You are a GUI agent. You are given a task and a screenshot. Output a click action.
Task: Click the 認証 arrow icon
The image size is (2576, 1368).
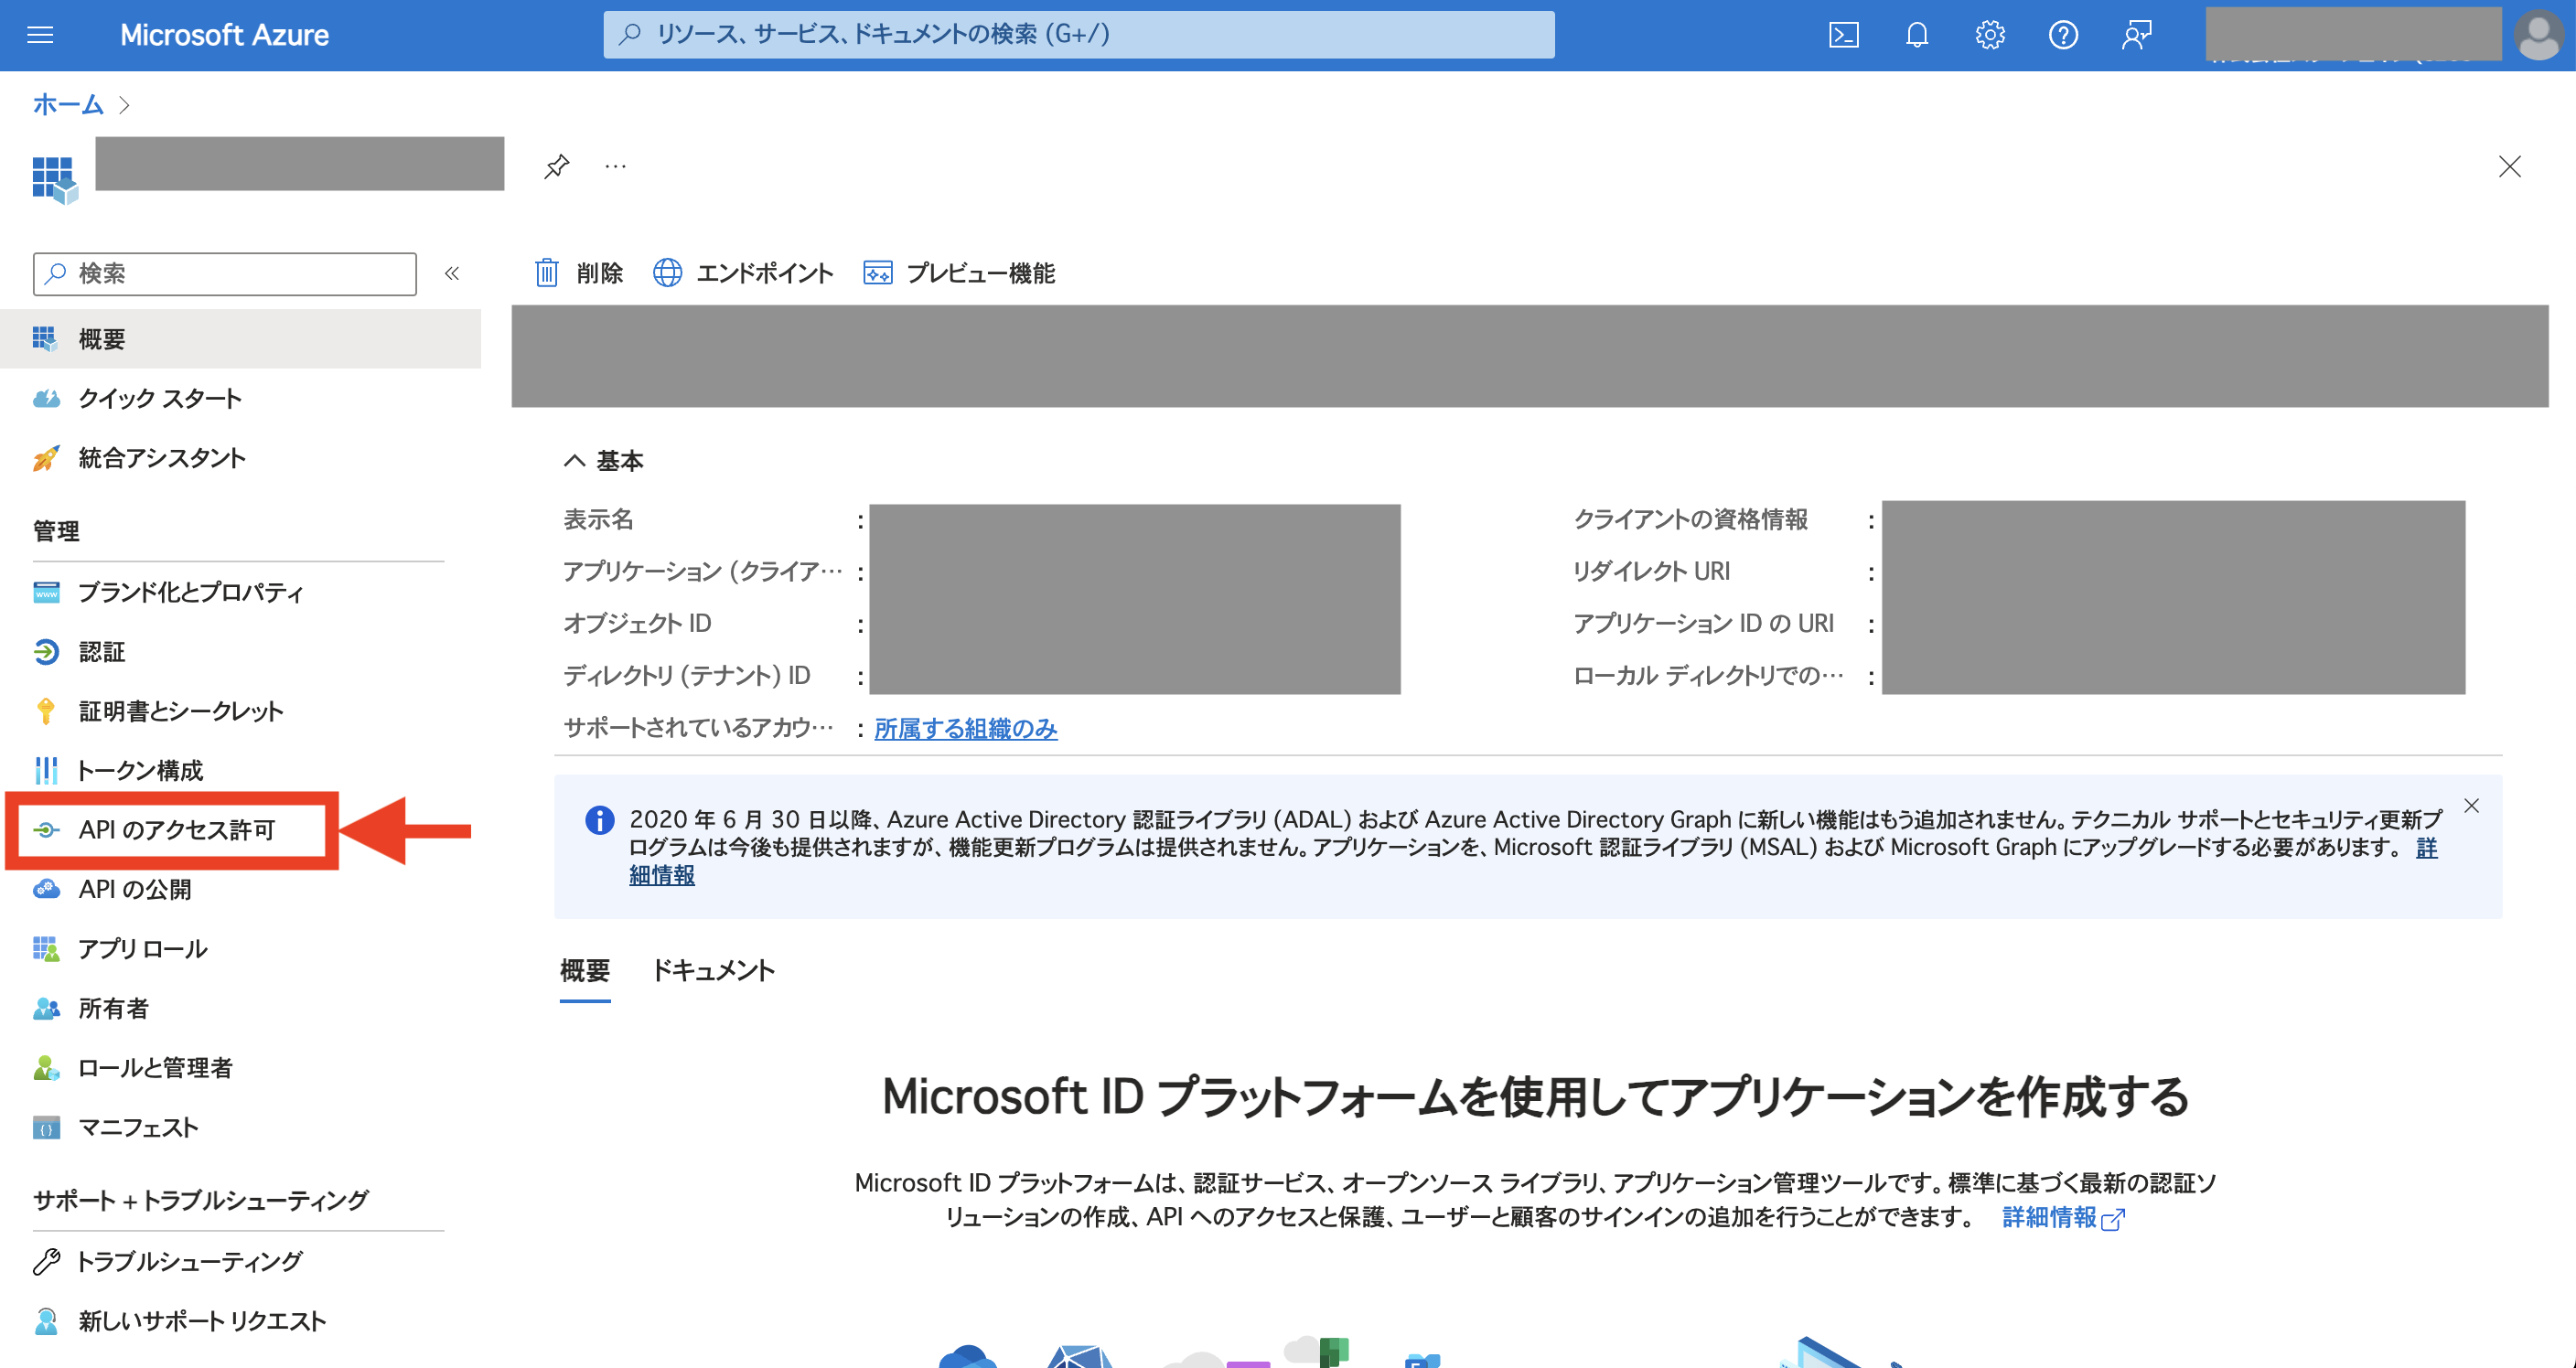(x=46, y=652)
